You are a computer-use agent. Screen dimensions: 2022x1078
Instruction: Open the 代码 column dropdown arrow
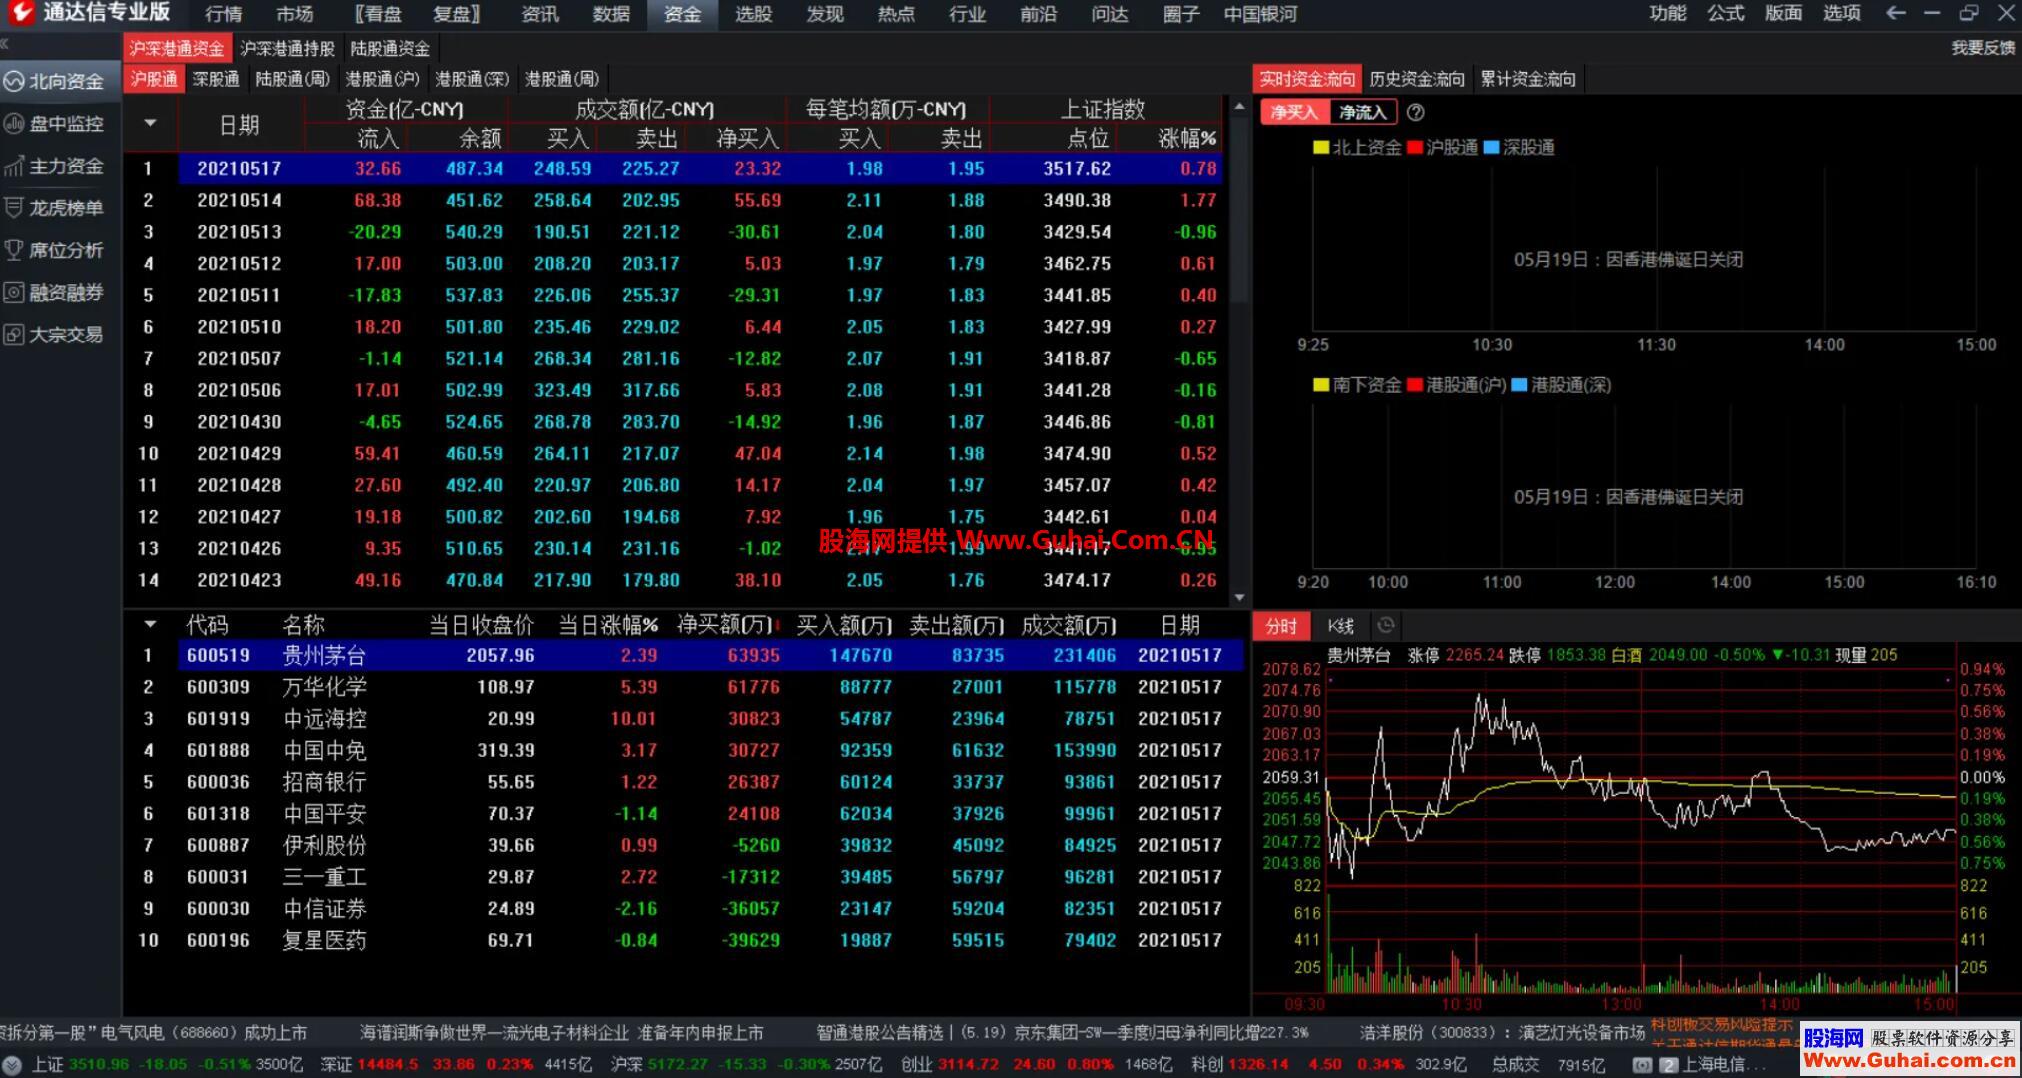tap(150, 624)
